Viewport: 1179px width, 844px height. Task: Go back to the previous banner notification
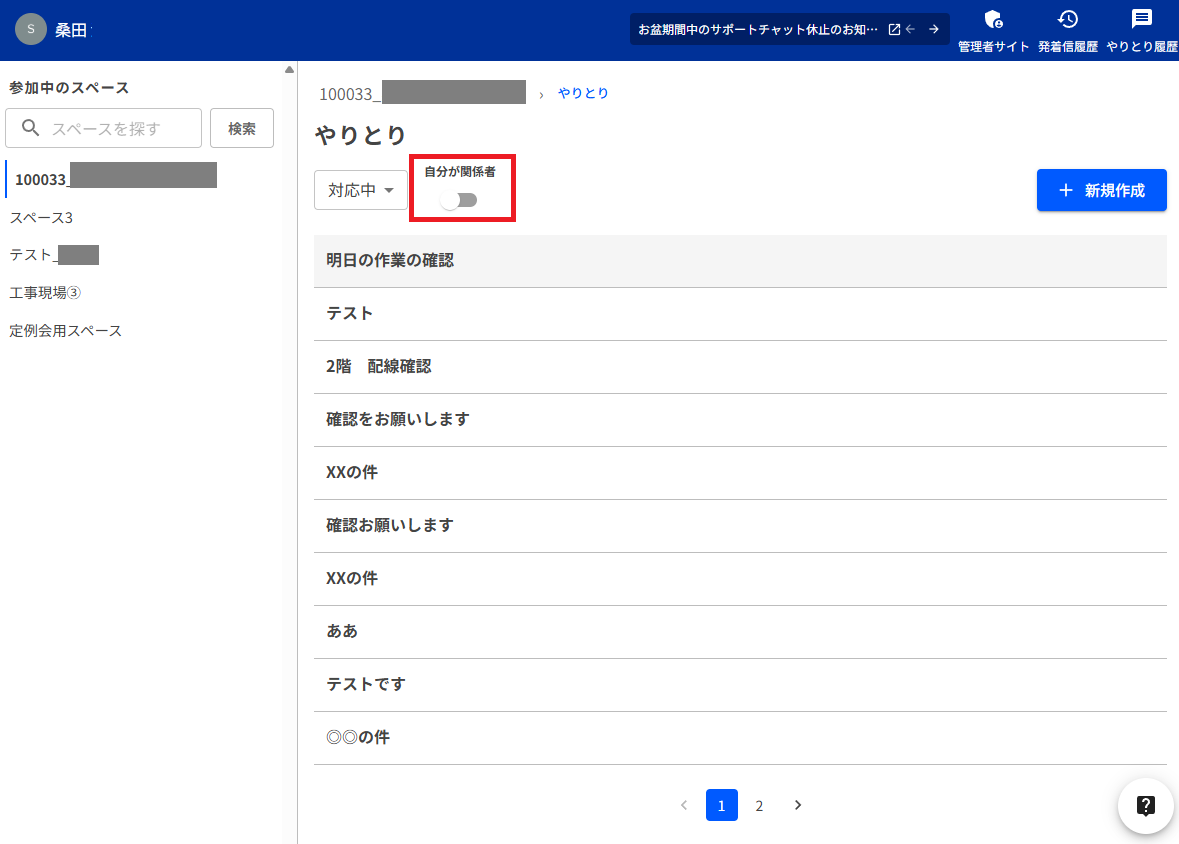(x=912, y=29)
